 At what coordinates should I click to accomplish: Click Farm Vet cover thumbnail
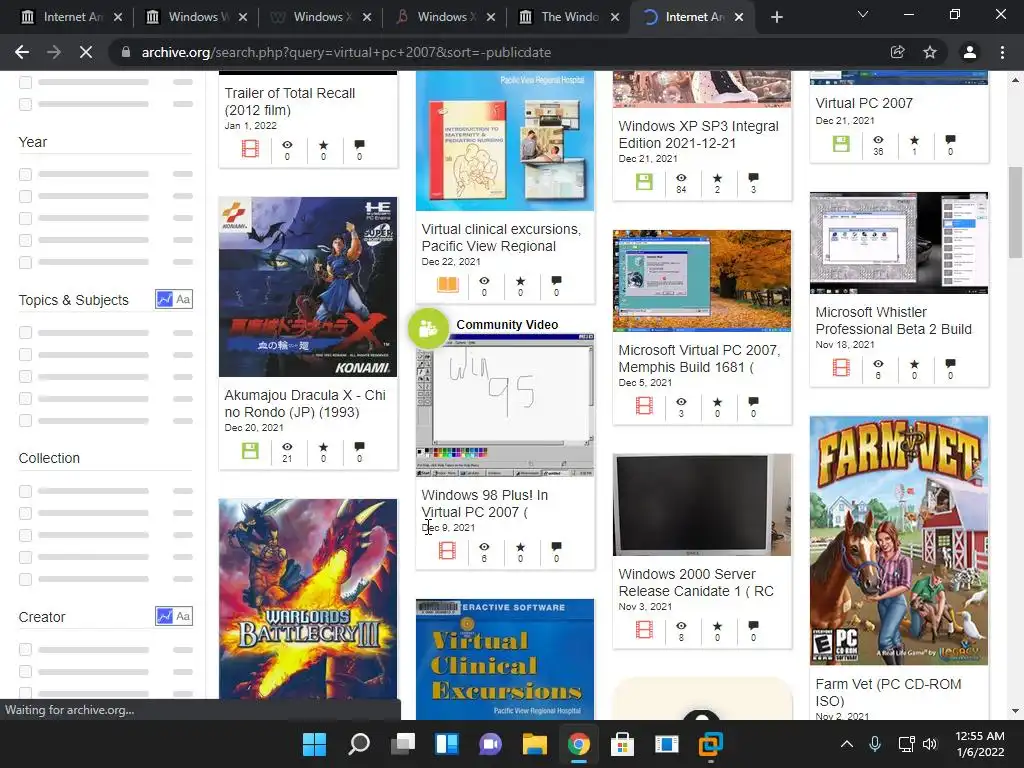pyautogui.click(x=899, y=541)
